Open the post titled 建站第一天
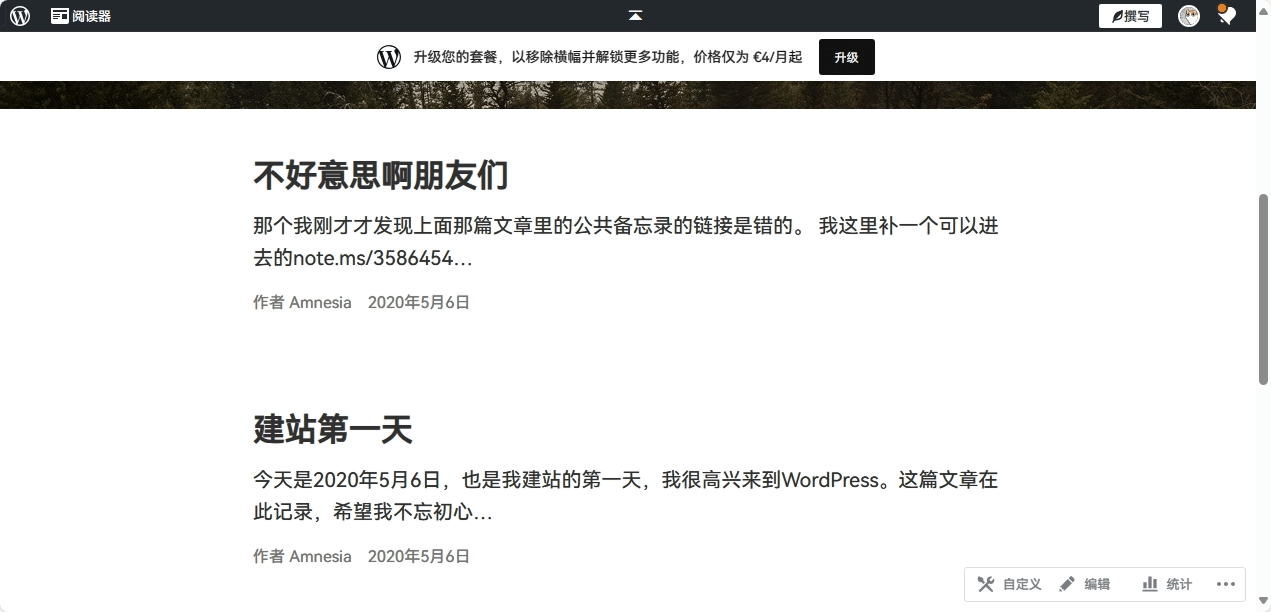 (332, 430)
